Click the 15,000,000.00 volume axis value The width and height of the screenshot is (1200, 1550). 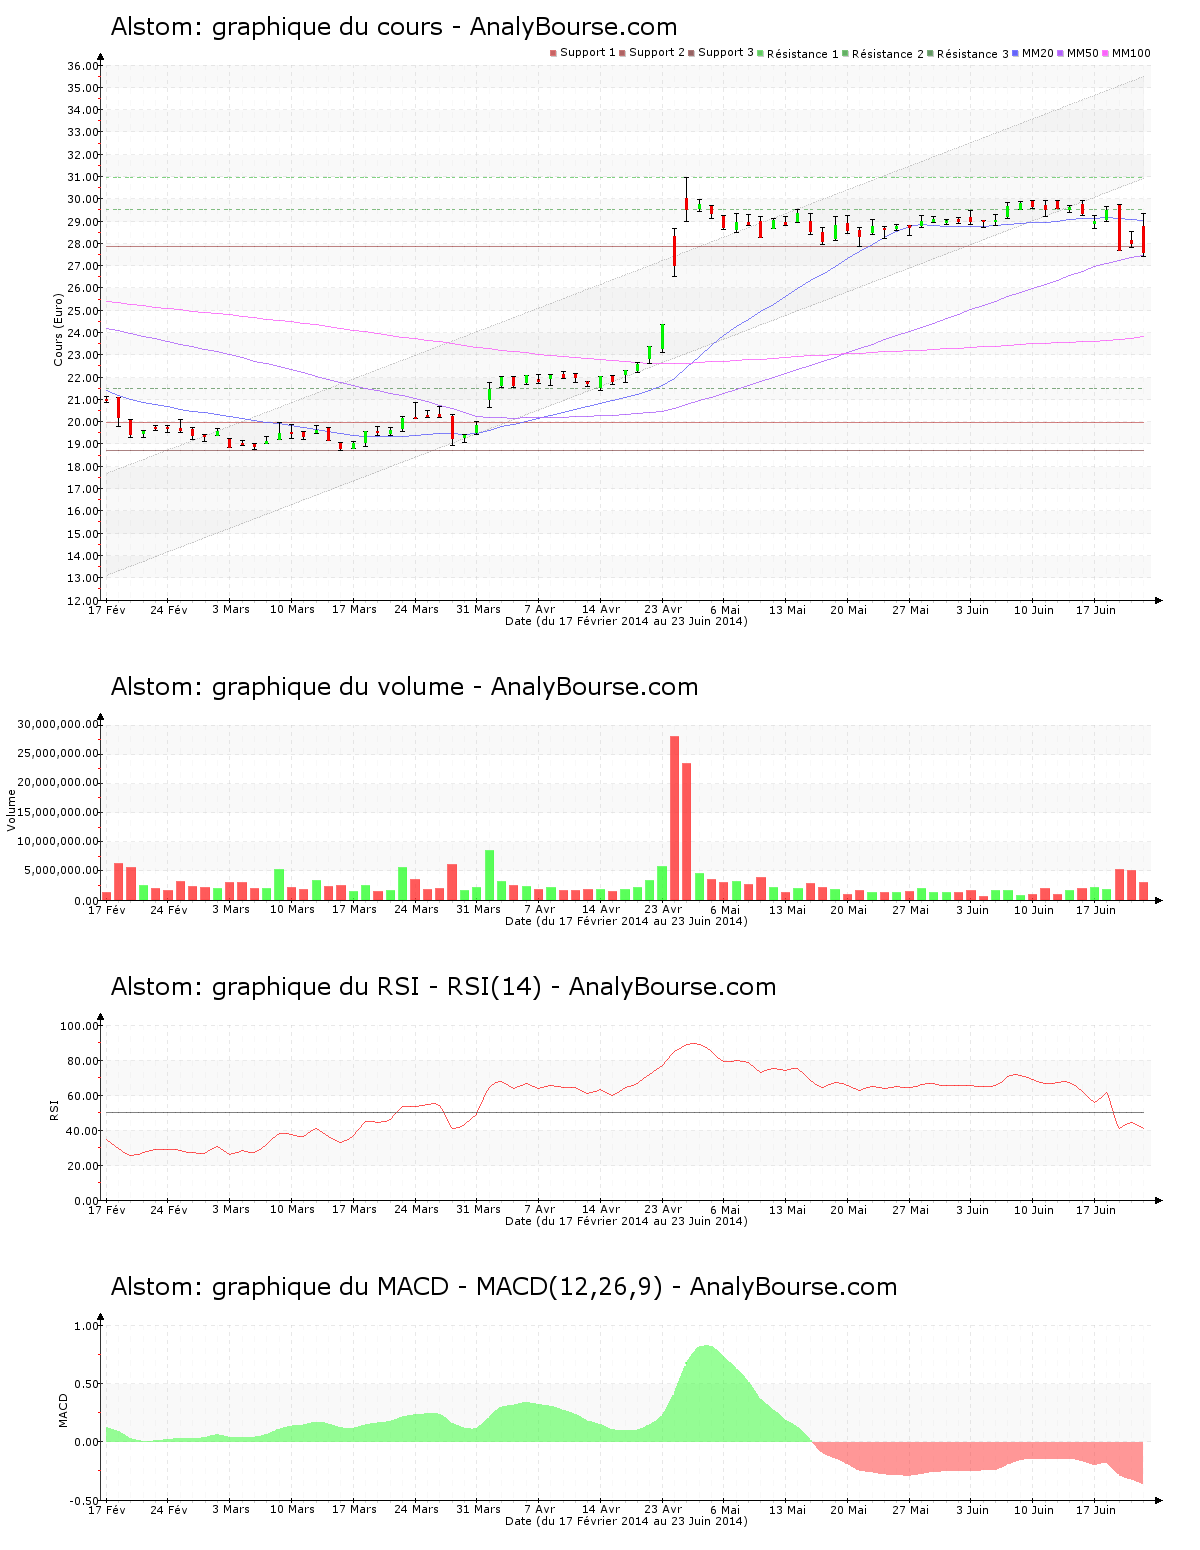point(59,812)
